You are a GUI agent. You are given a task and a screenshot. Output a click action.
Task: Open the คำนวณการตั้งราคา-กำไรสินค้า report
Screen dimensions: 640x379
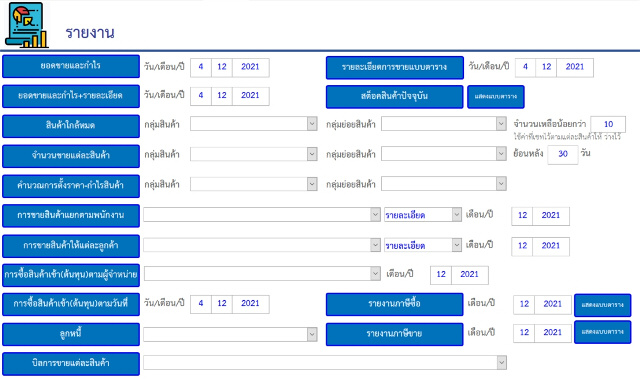click(x=71, y=186)
